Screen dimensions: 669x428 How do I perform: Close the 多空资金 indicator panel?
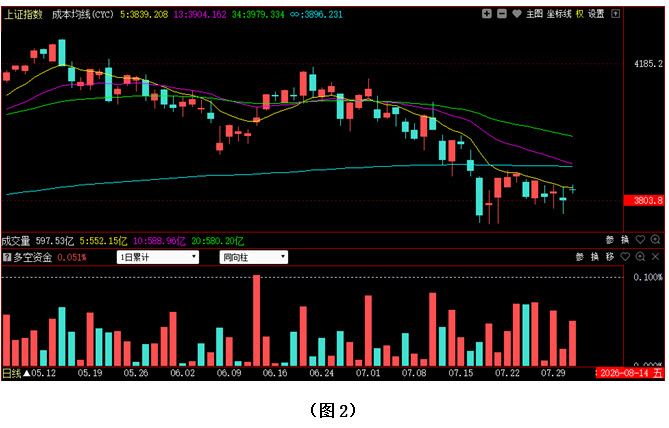(x=655, y=257)
